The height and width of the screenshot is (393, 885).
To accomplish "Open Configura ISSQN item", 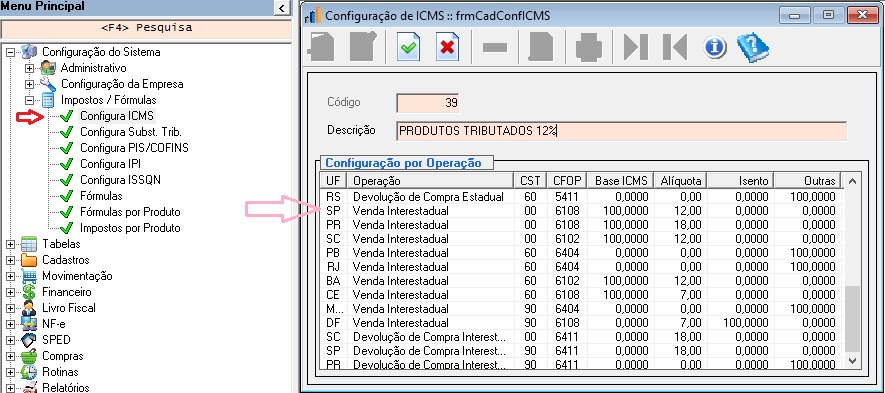I will [x=120, y=180].
